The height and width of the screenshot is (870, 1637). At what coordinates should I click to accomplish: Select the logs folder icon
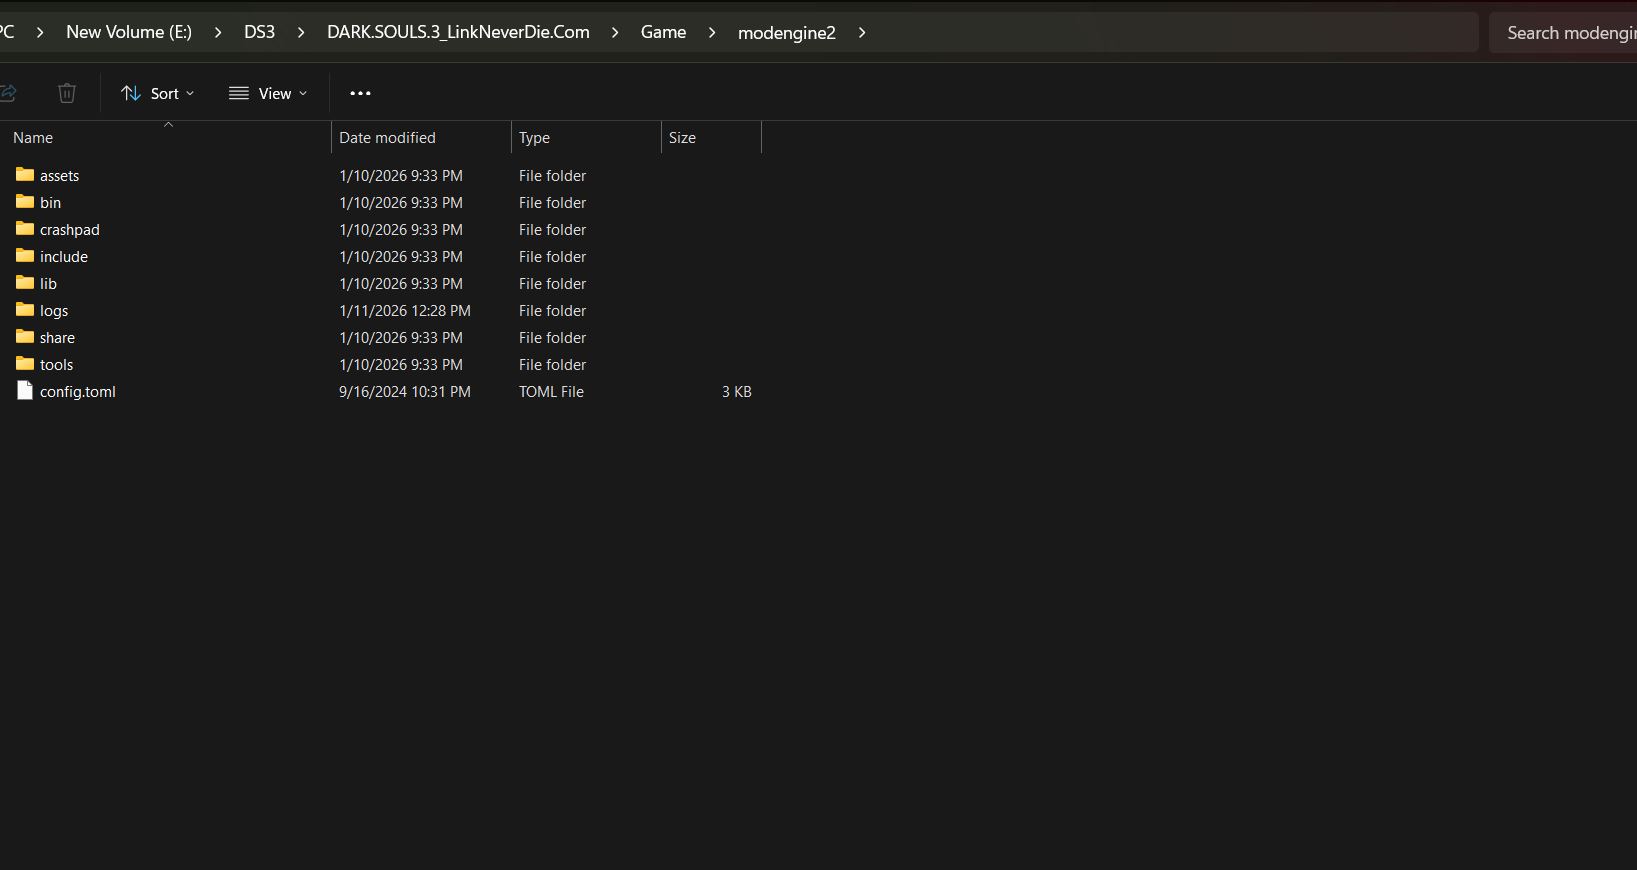(25, 310)
